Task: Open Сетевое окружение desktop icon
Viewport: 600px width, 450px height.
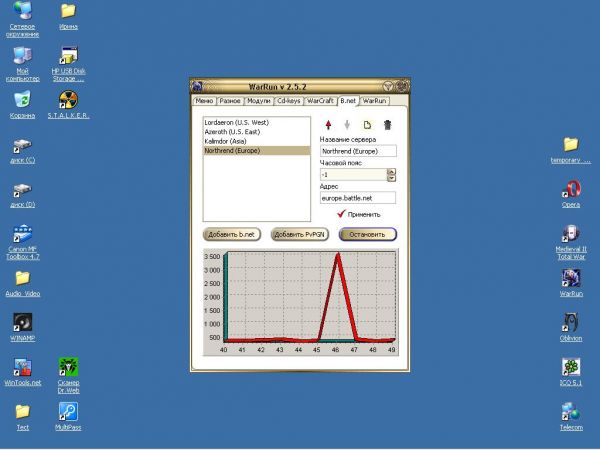Action: click(22, 19)
